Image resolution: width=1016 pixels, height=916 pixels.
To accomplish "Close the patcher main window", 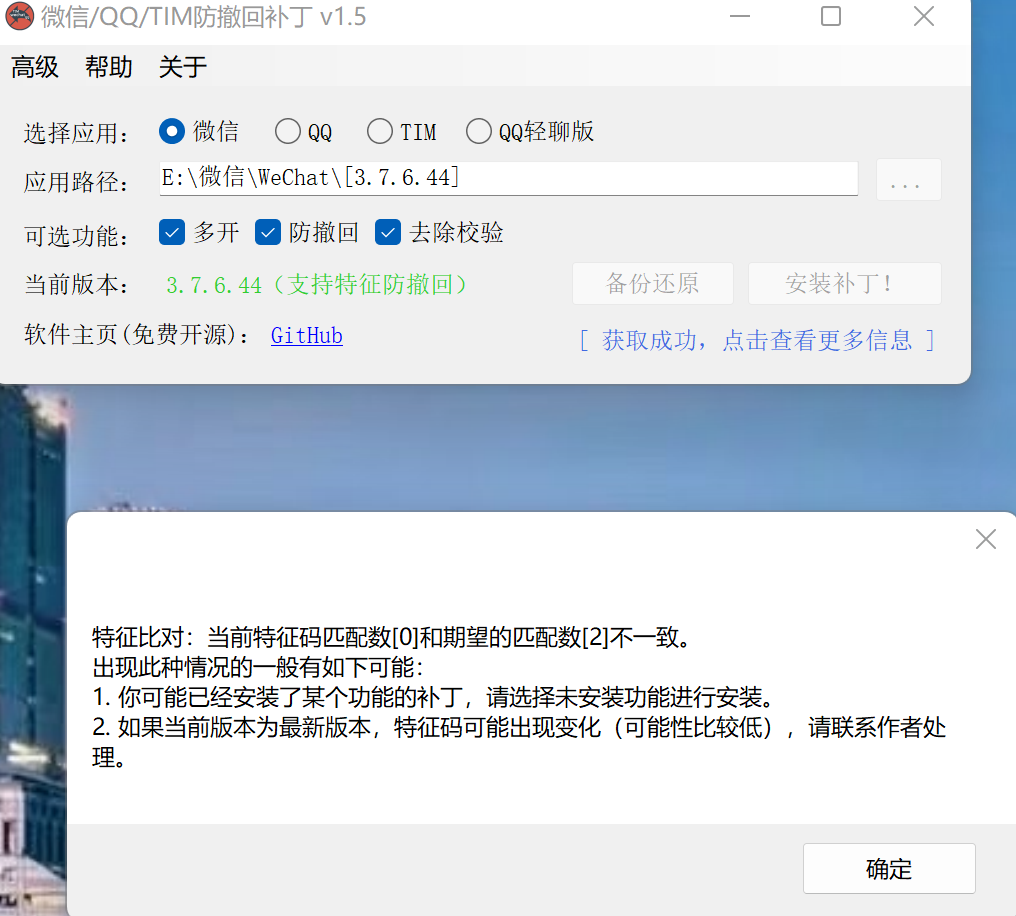I will tap(923, 16).
